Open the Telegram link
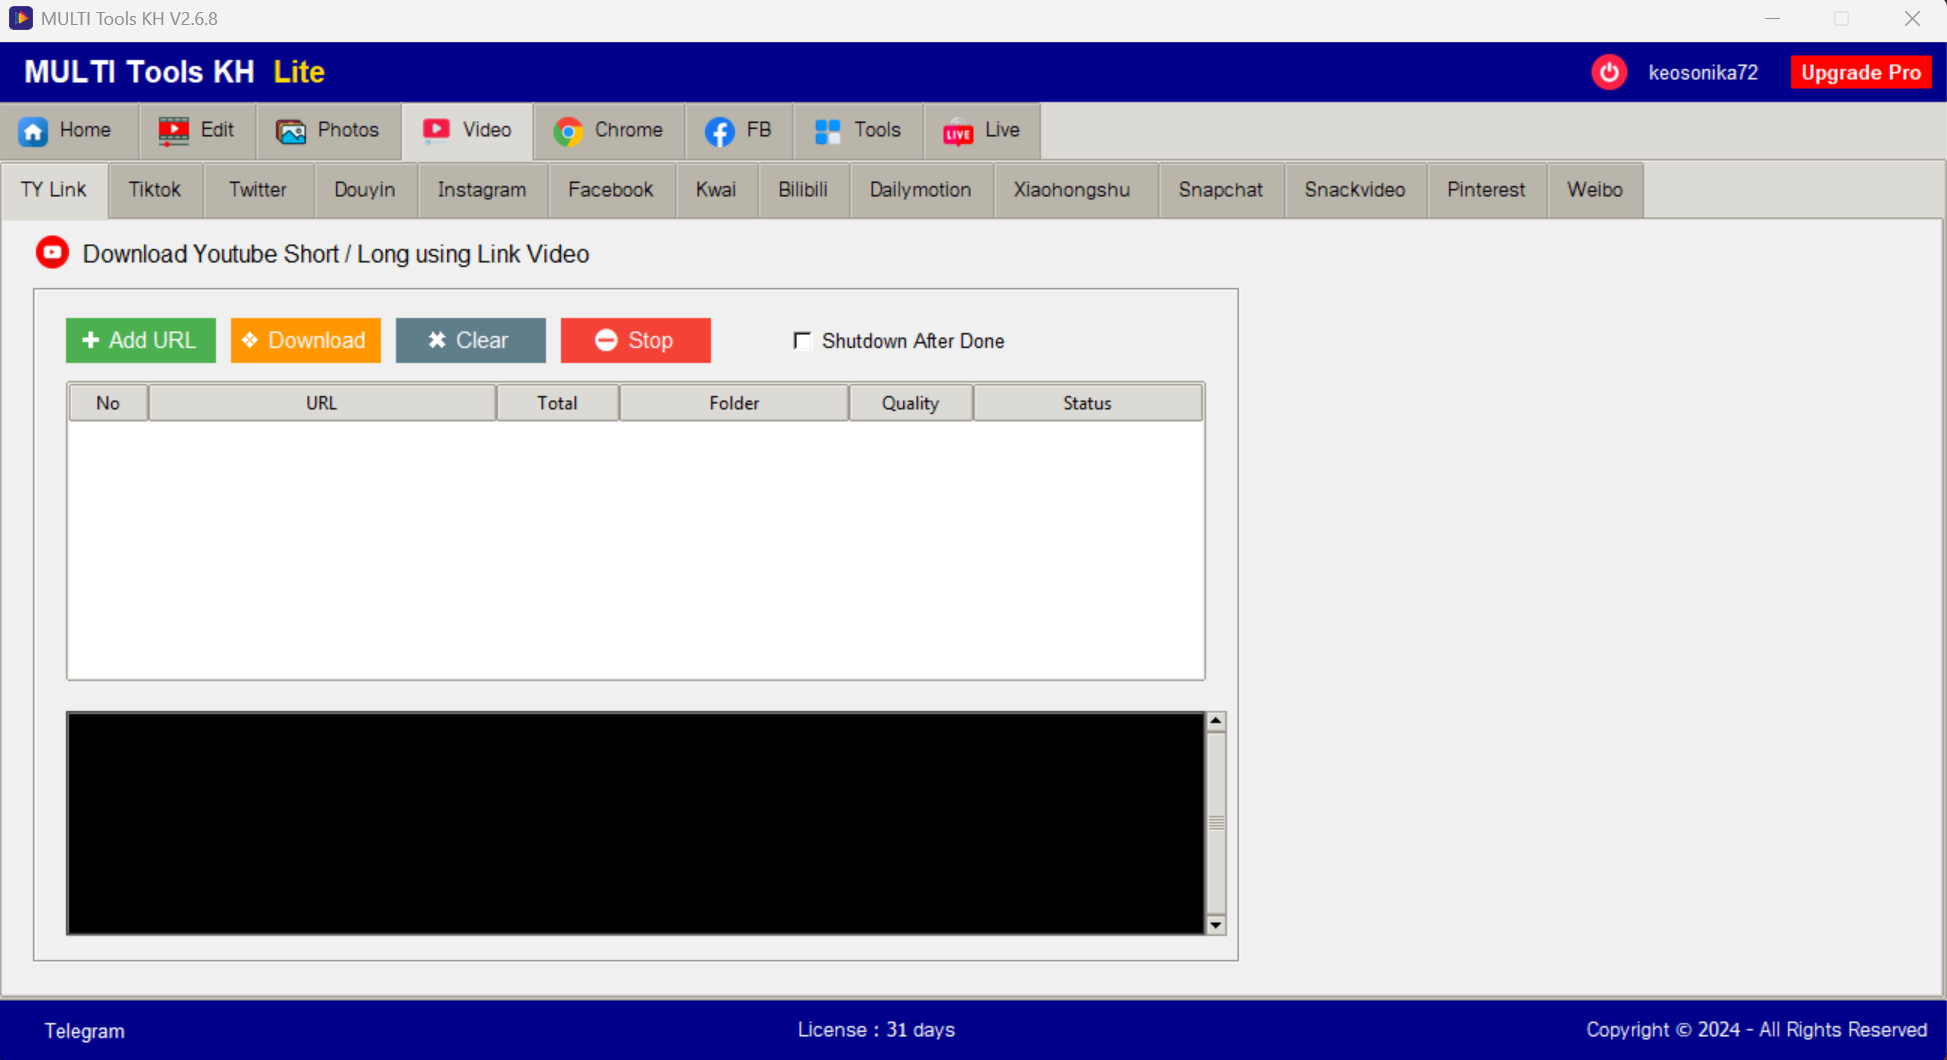This screenshot has height=1060, width=1947. tap(84, 1030)
